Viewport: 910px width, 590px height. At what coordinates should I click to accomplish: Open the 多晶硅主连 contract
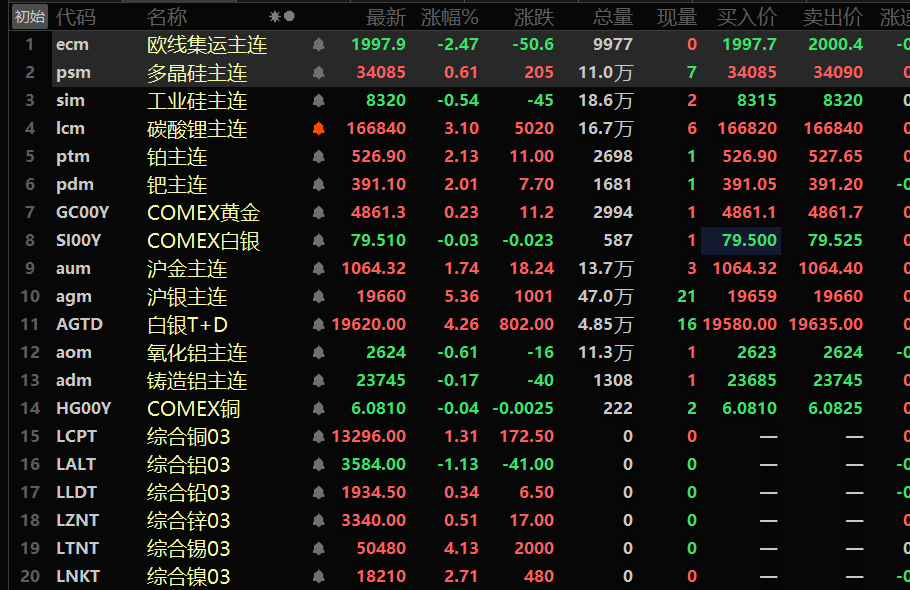click(196, 73)
